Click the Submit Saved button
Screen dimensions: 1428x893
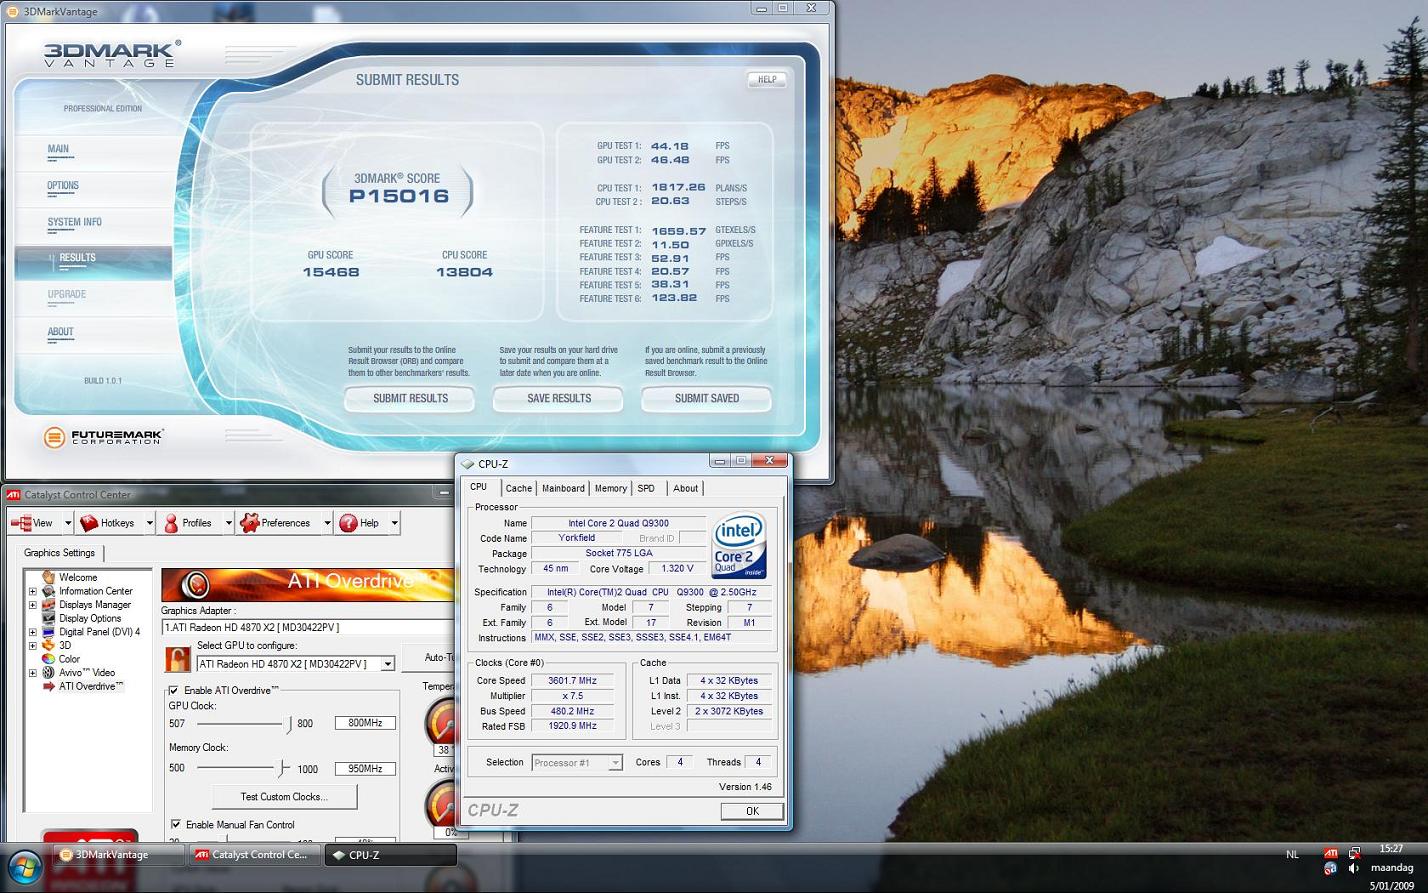click(706, 398)
